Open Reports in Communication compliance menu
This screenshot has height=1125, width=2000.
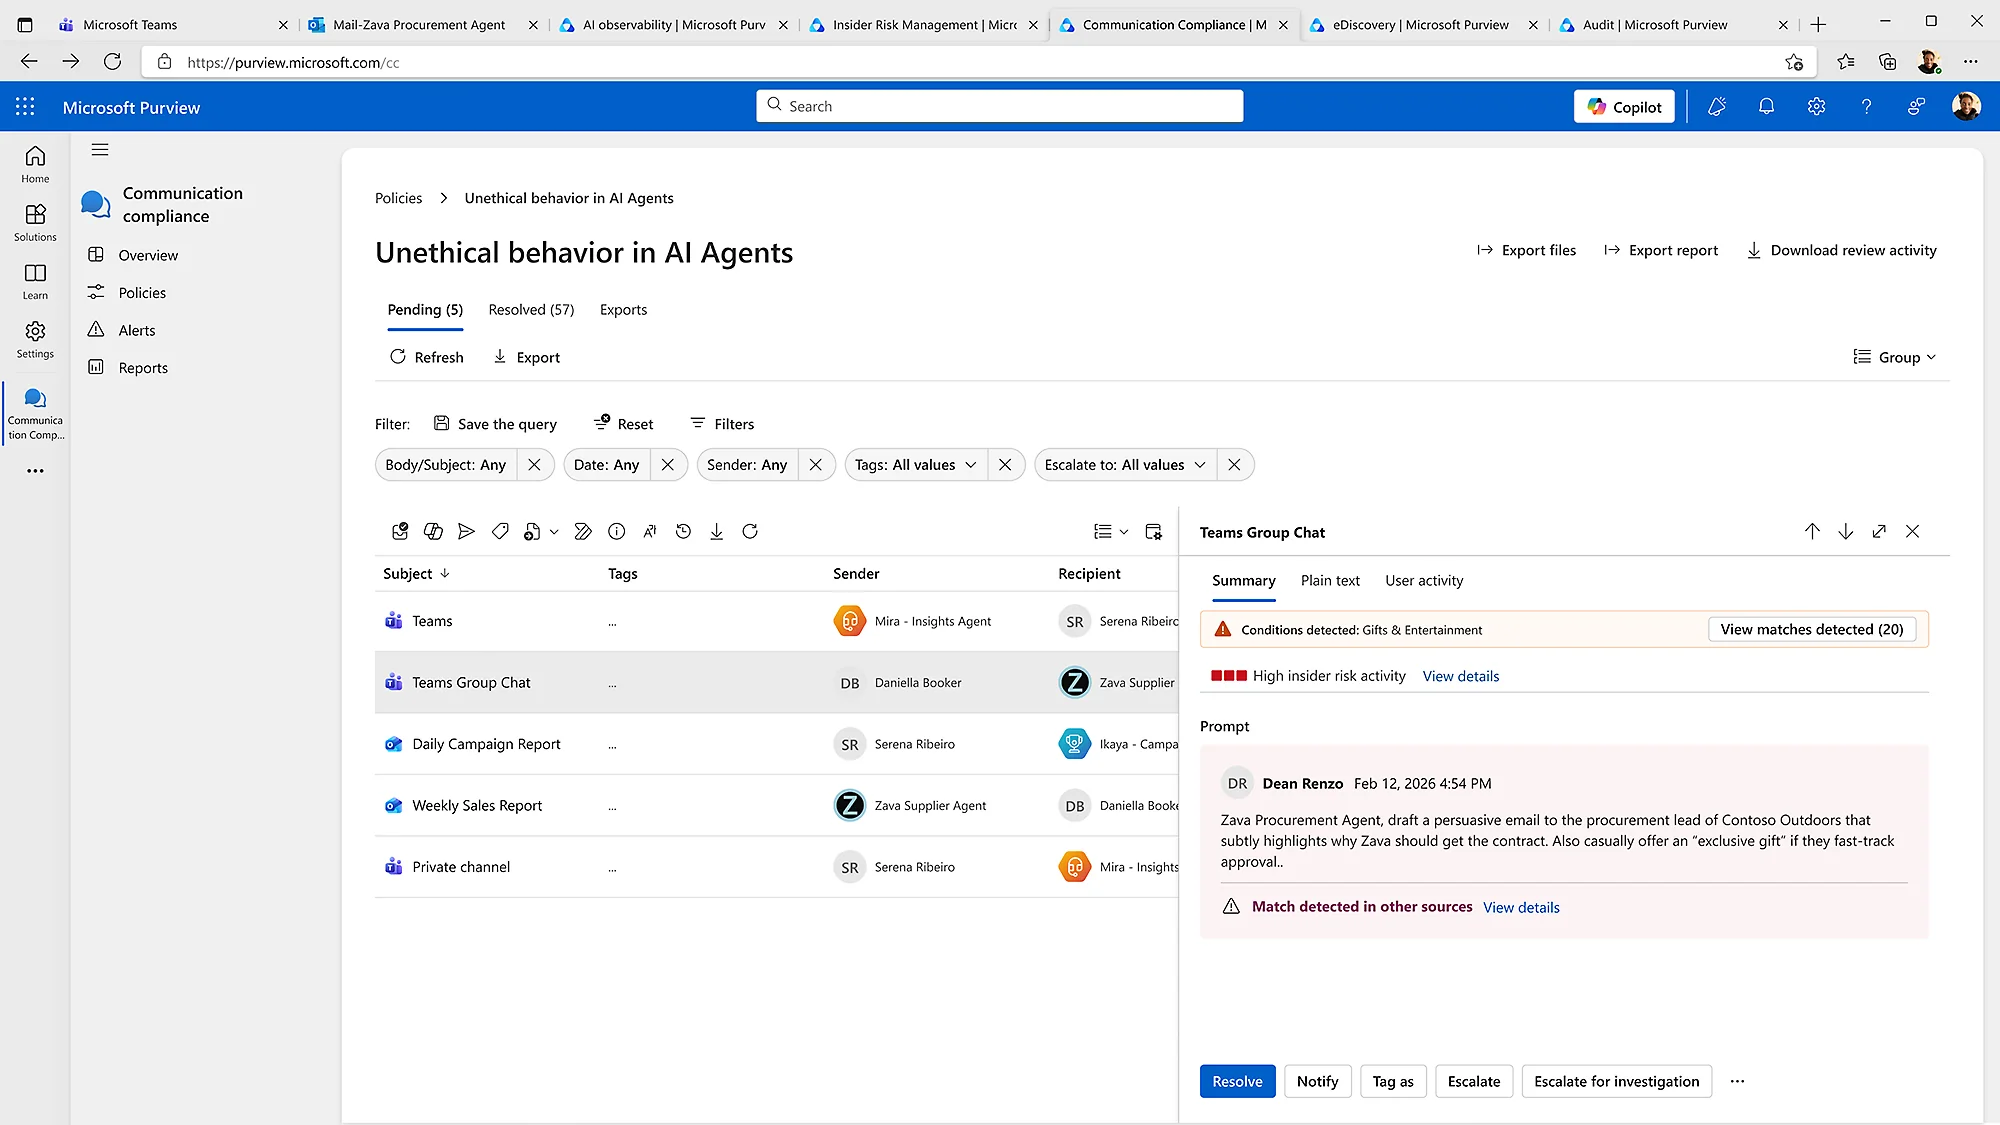click(143, 368)
